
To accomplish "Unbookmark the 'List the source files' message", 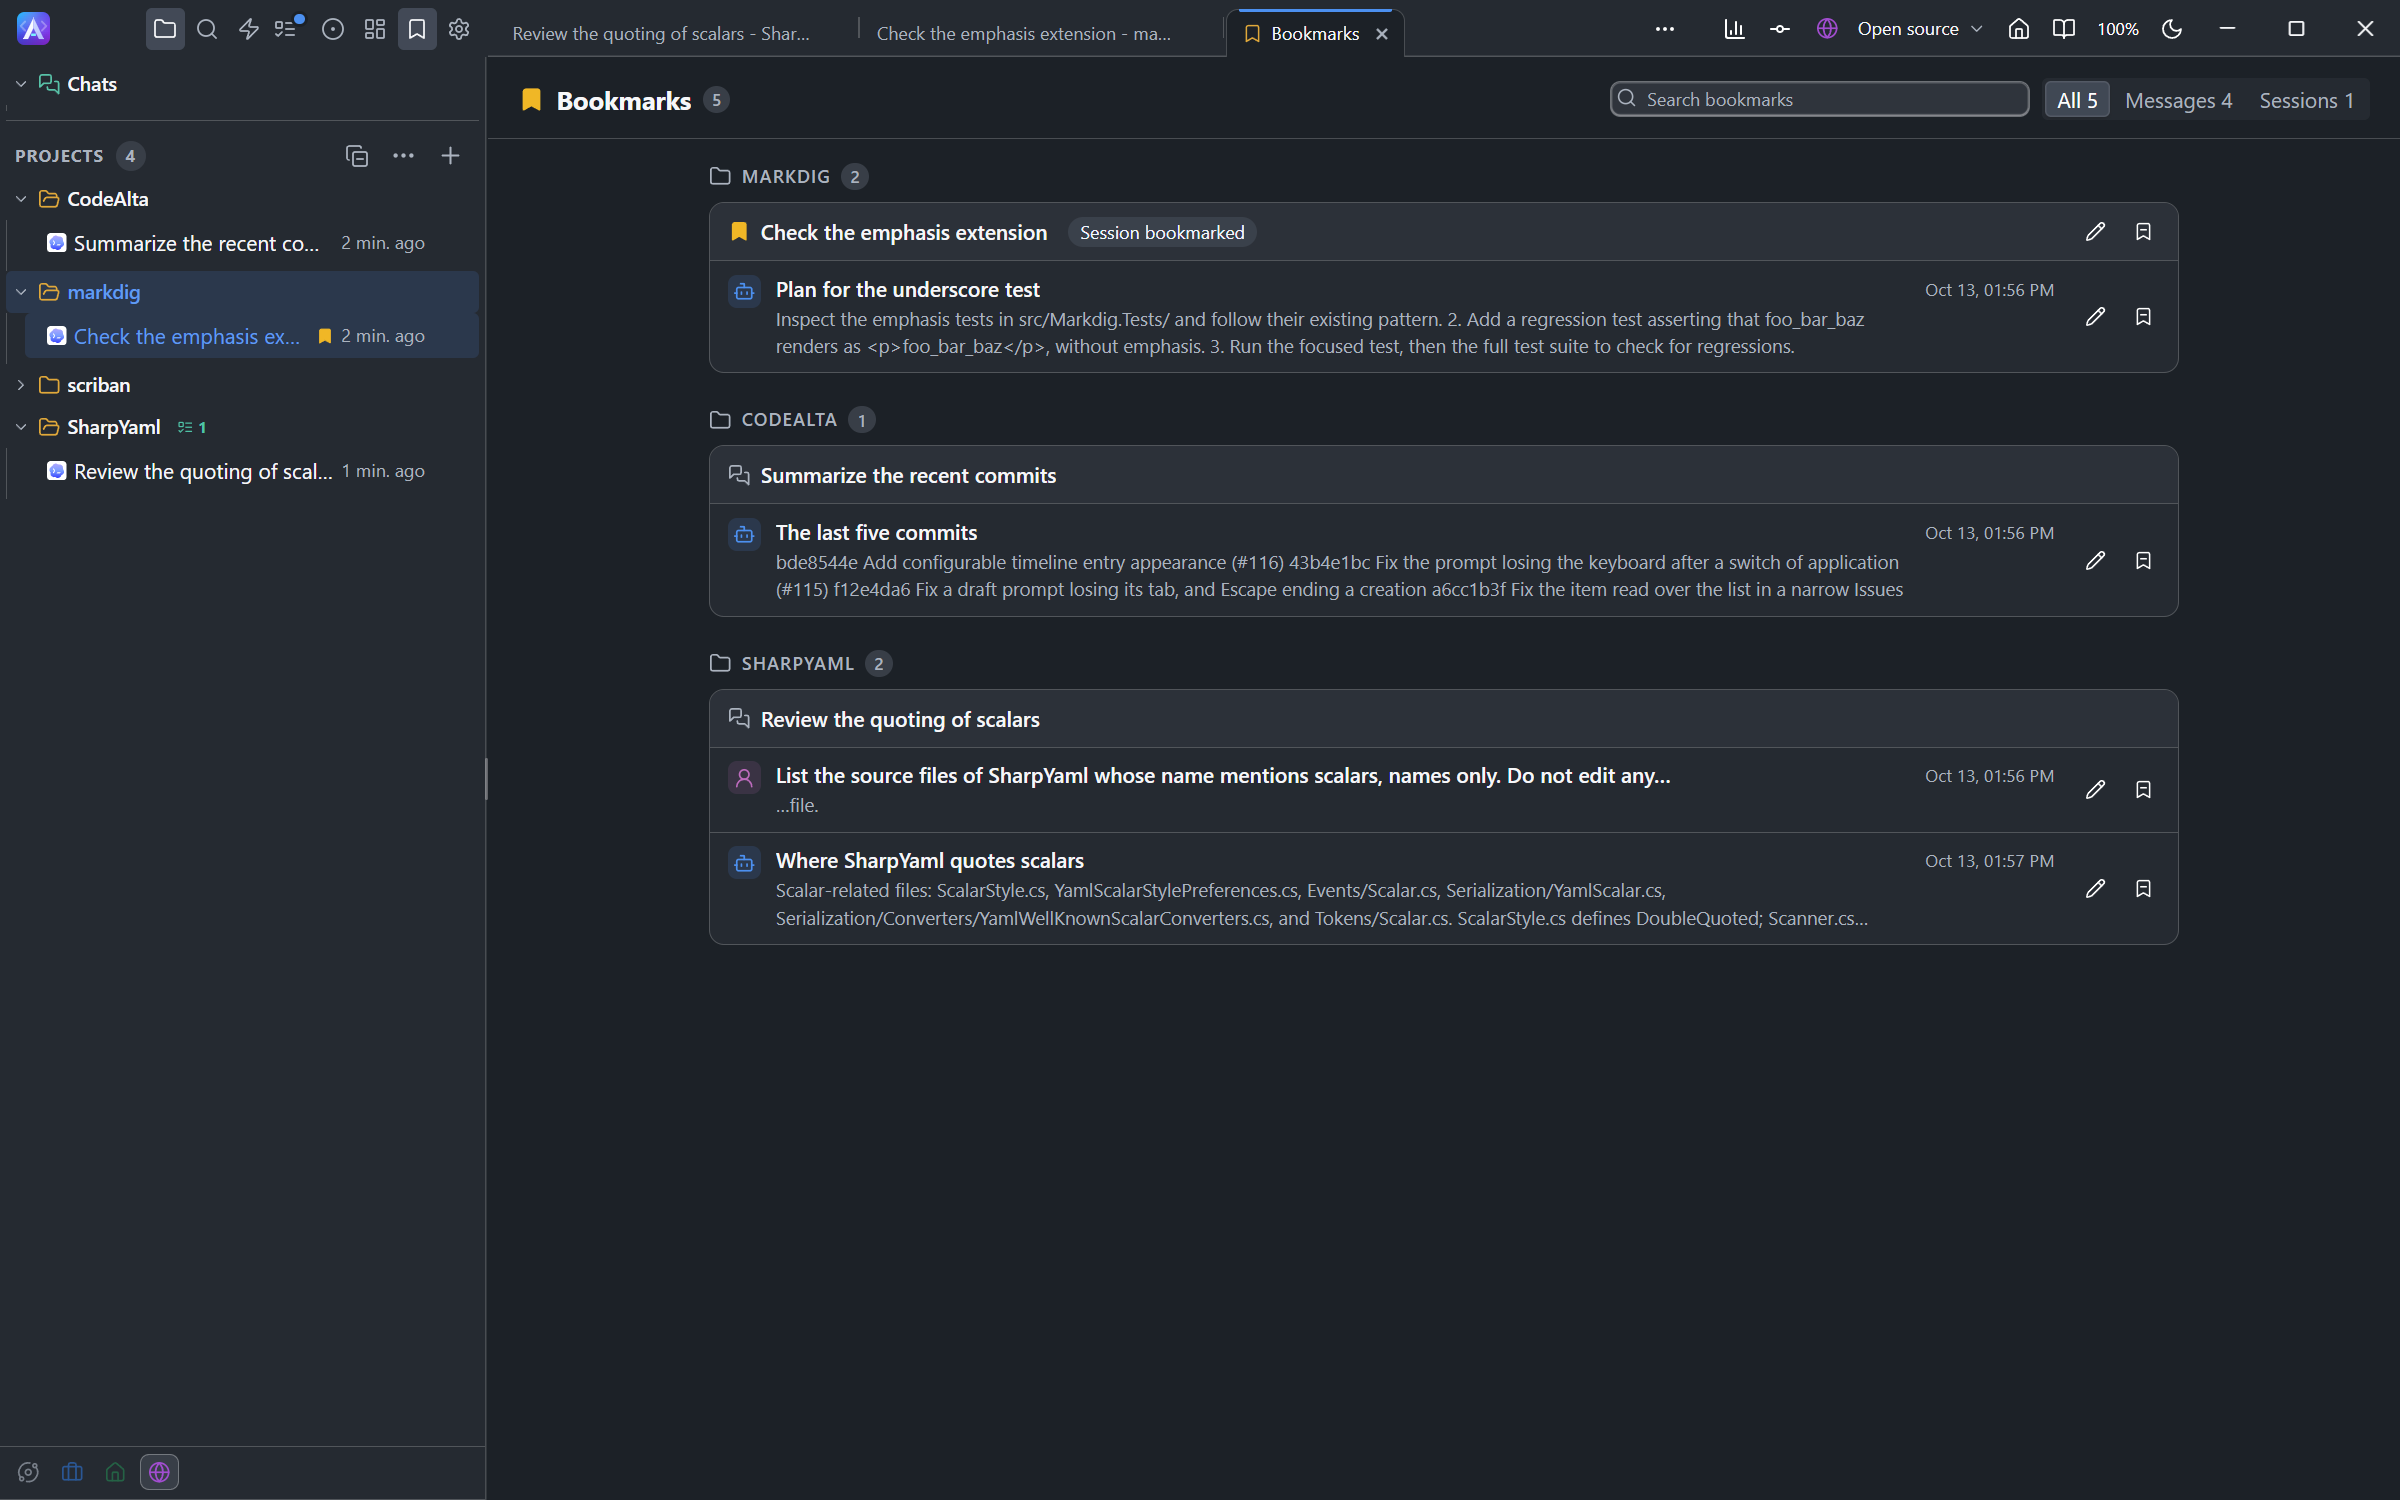I will pyautogui.click(x=2143, y=790).
